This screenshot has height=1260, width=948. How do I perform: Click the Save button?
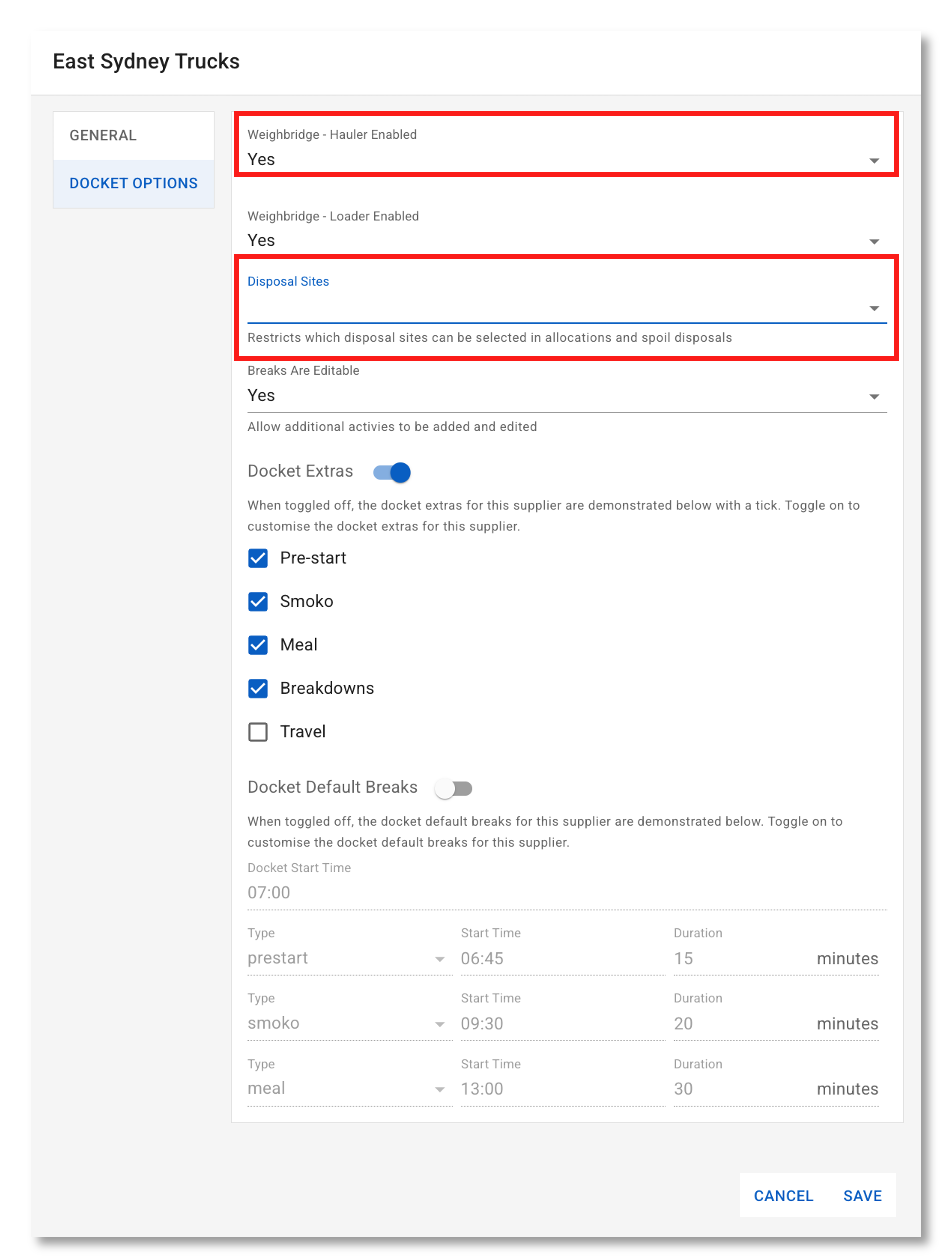862,1196
